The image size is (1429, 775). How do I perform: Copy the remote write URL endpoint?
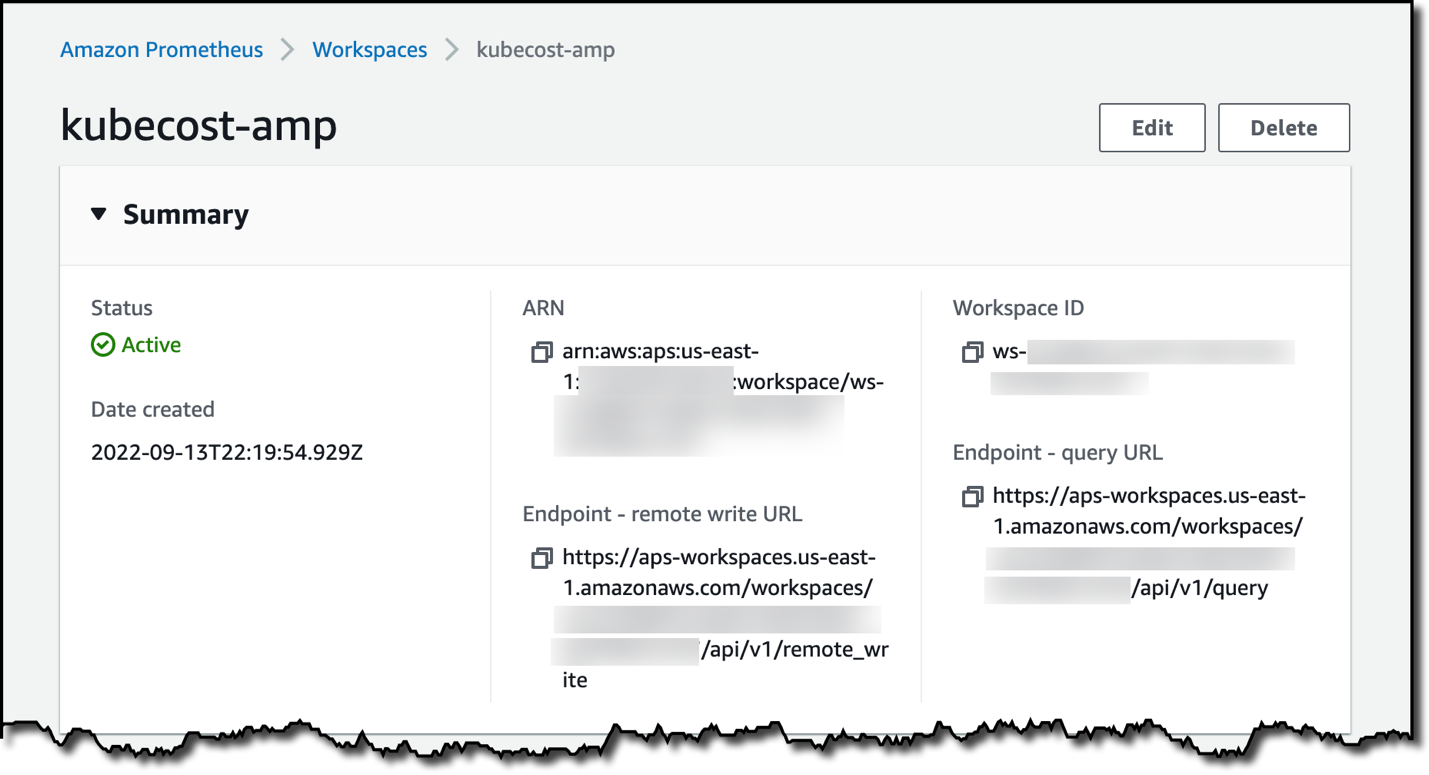point(542,558)
